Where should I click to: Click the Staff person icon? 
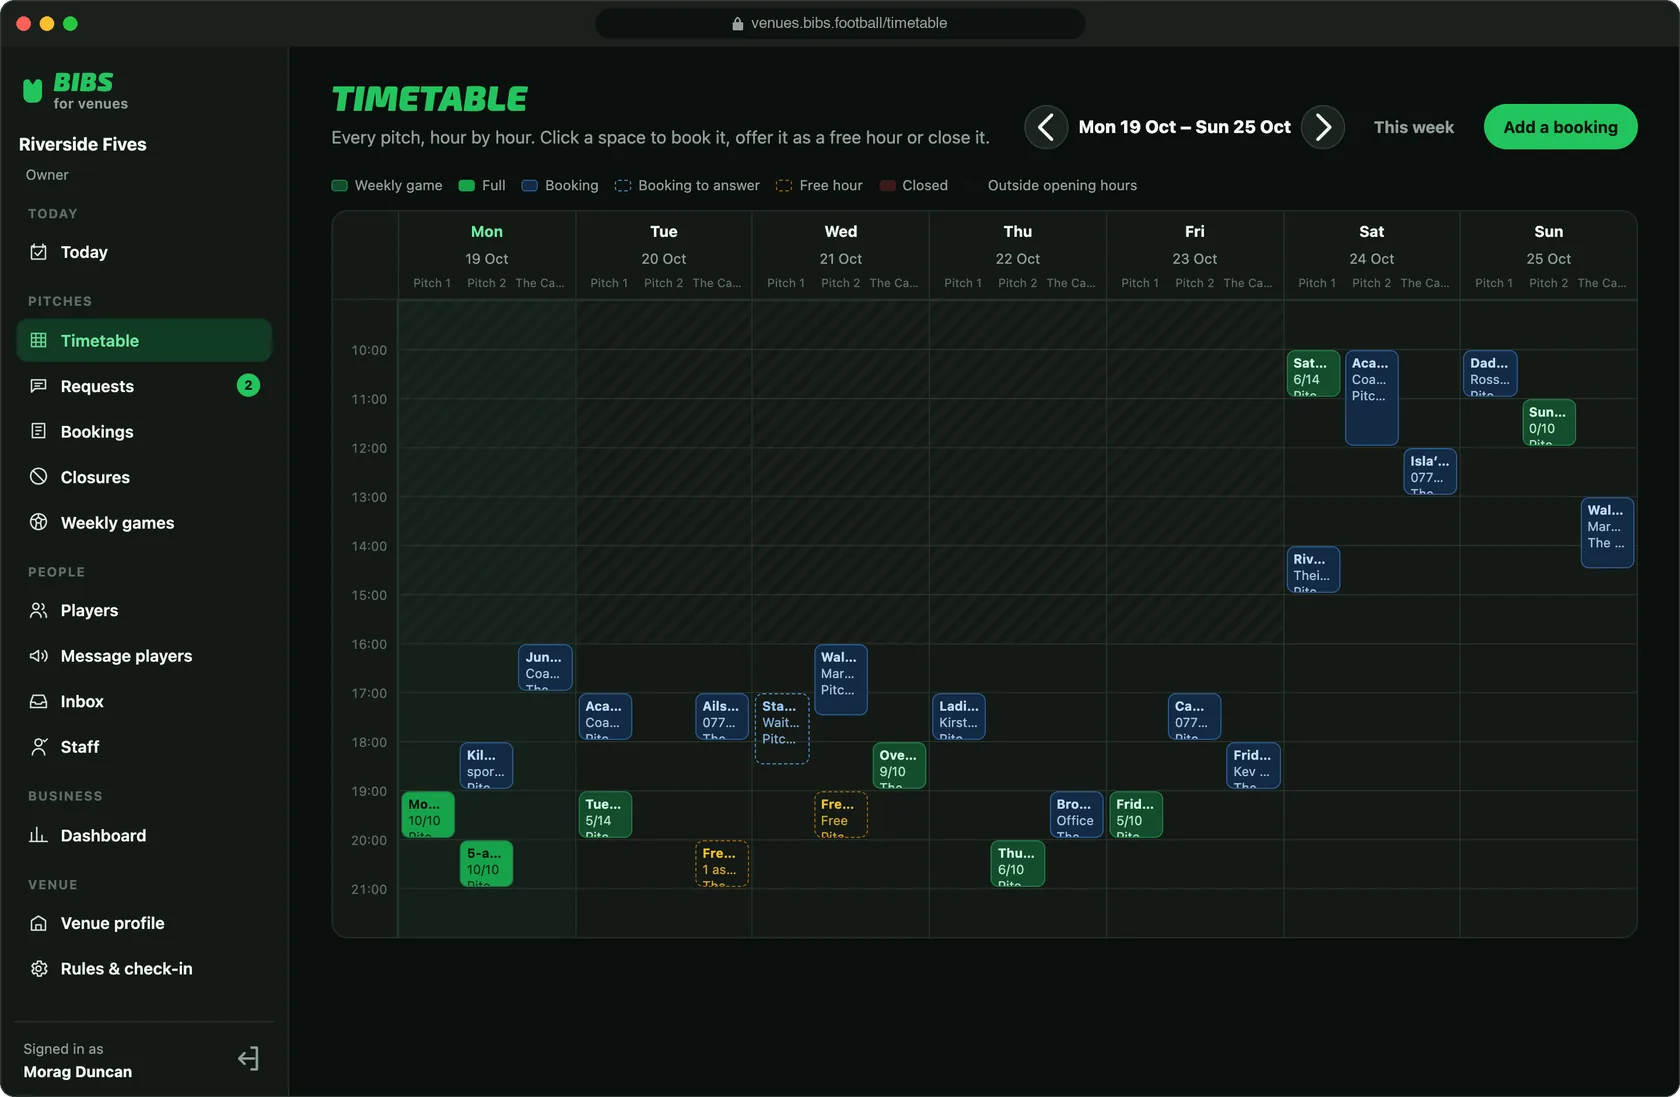point(38,747)
